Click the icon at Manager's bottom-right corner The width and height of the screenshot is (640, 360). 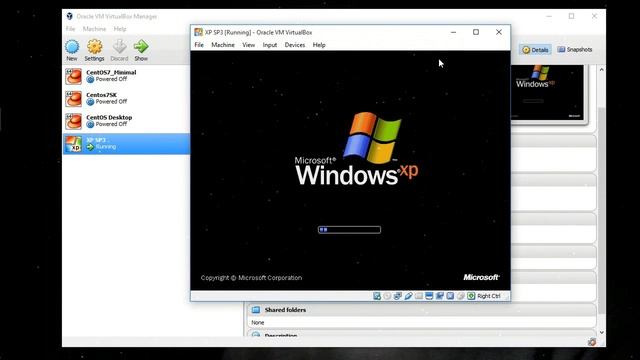592,342
